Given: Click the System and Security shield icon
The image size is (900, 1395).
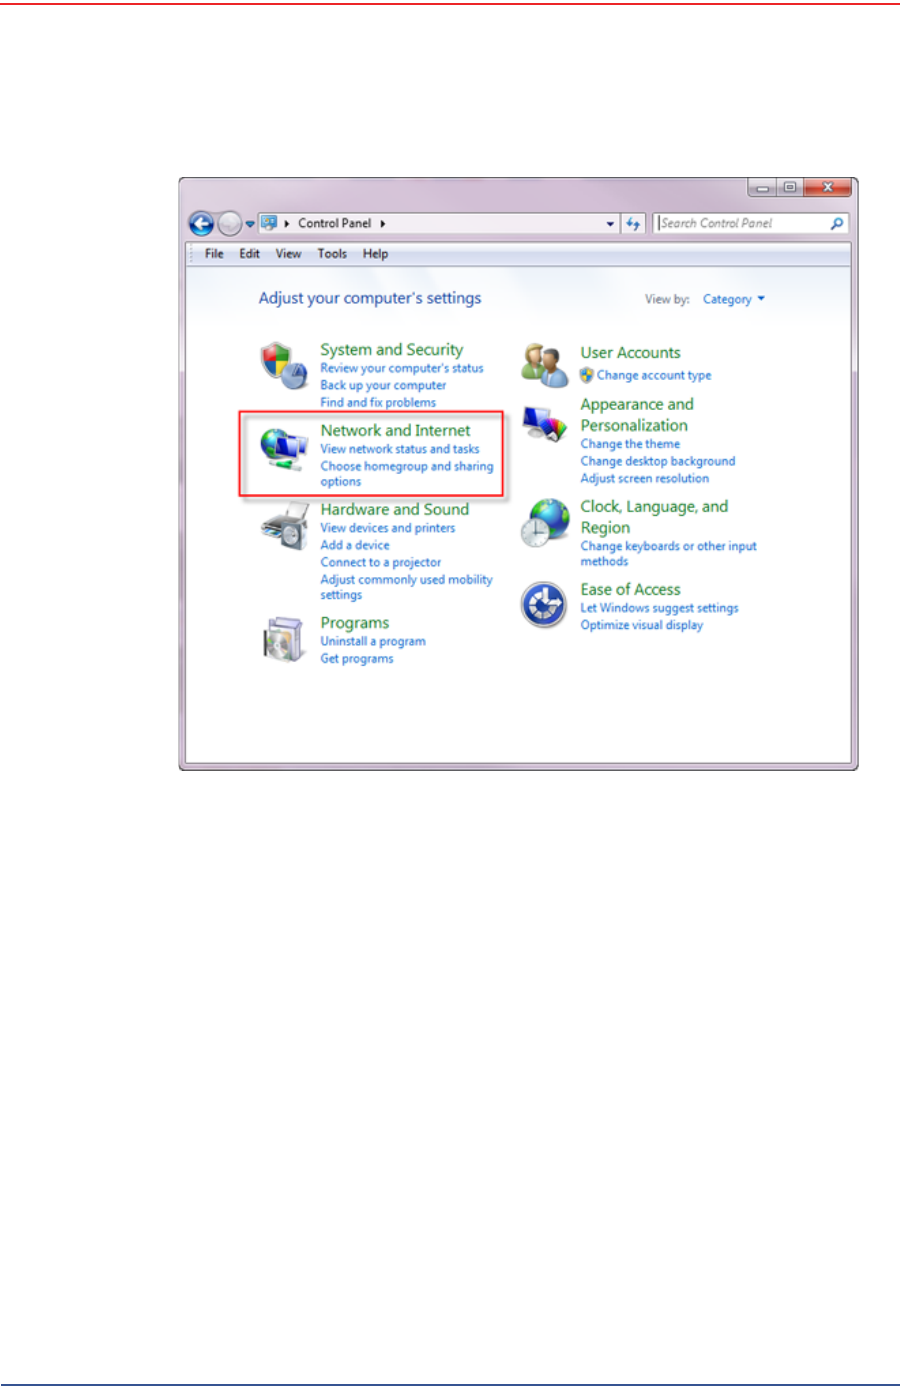Looking at the screenshot, I should pos(283,365).
